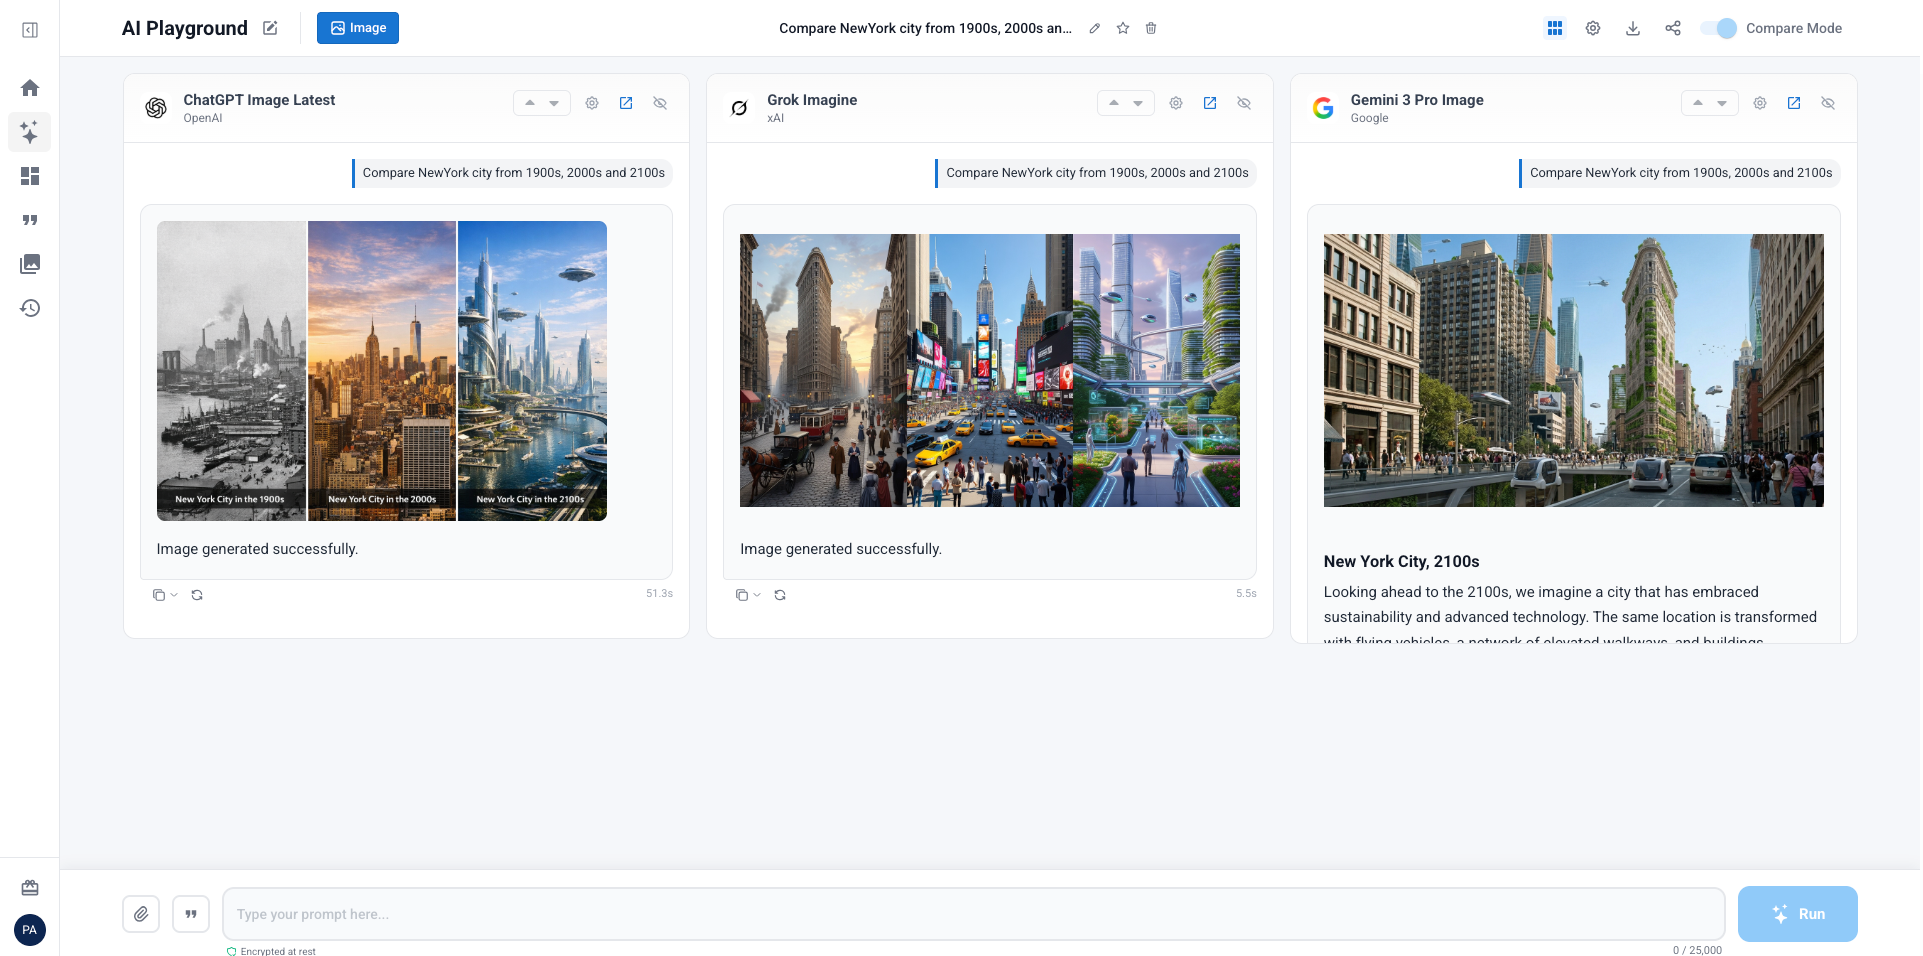Image resolution: width=1923 pixels, height=956 pixels.
Task: Expand copy options dropdown under ChatGPT response
Action: pyautogui.click(x=174, y=595)
